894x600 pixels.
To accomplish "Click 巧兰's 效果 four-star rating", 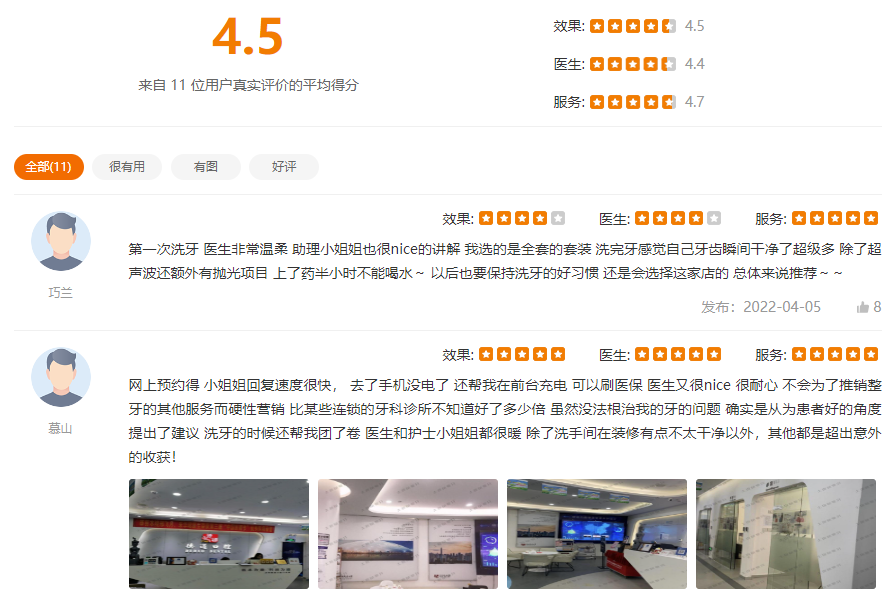I will tap(522, 218).
